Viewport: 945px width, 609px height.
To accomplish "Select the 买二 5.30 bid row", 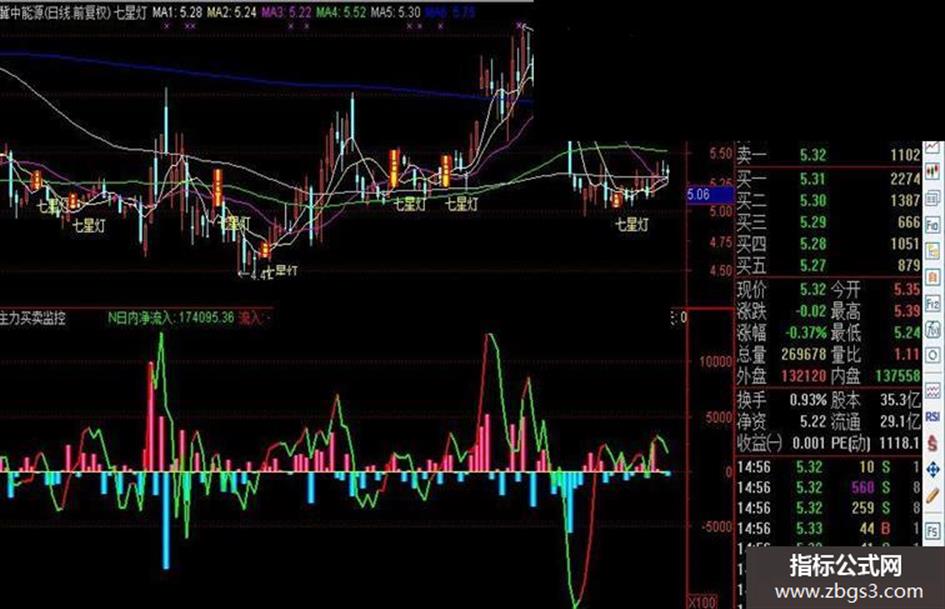I will pyautogui.click(x=829, y=200).
